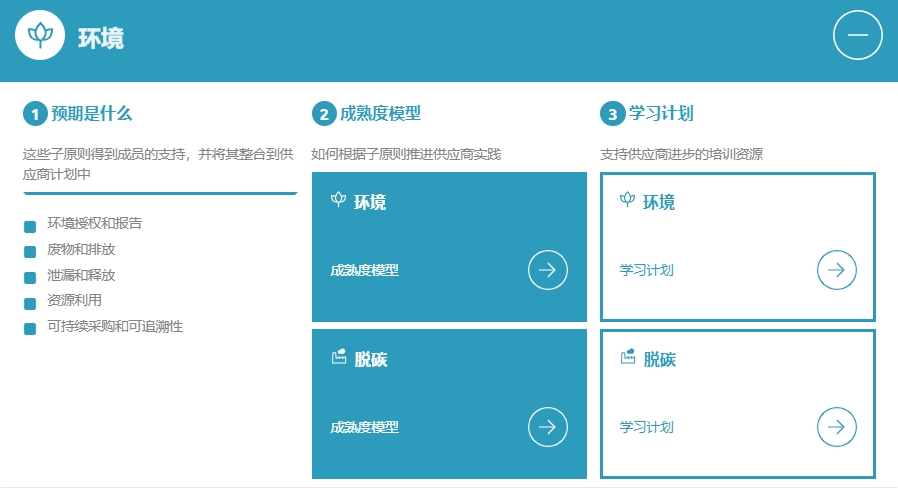Click the 成熟度模型 label in the 环境 card

pyautogui.click(x=365, y=270)
